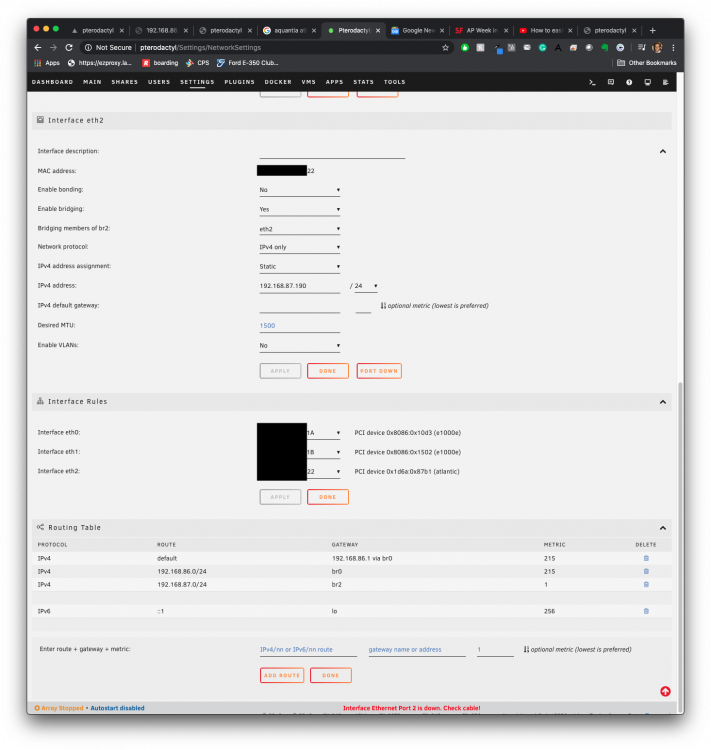
Task: Click the Grammarly extension icon
Action: 542,47
